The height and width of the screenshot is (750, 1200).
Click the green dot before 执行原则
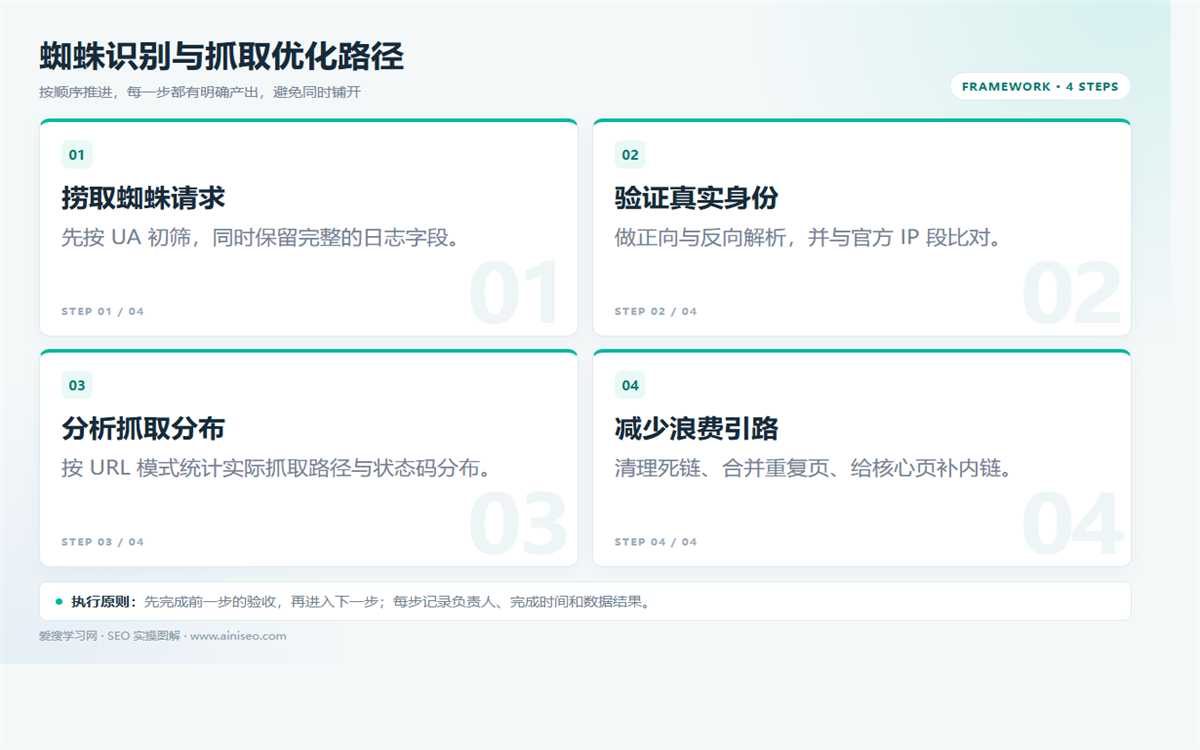(59, 601)
